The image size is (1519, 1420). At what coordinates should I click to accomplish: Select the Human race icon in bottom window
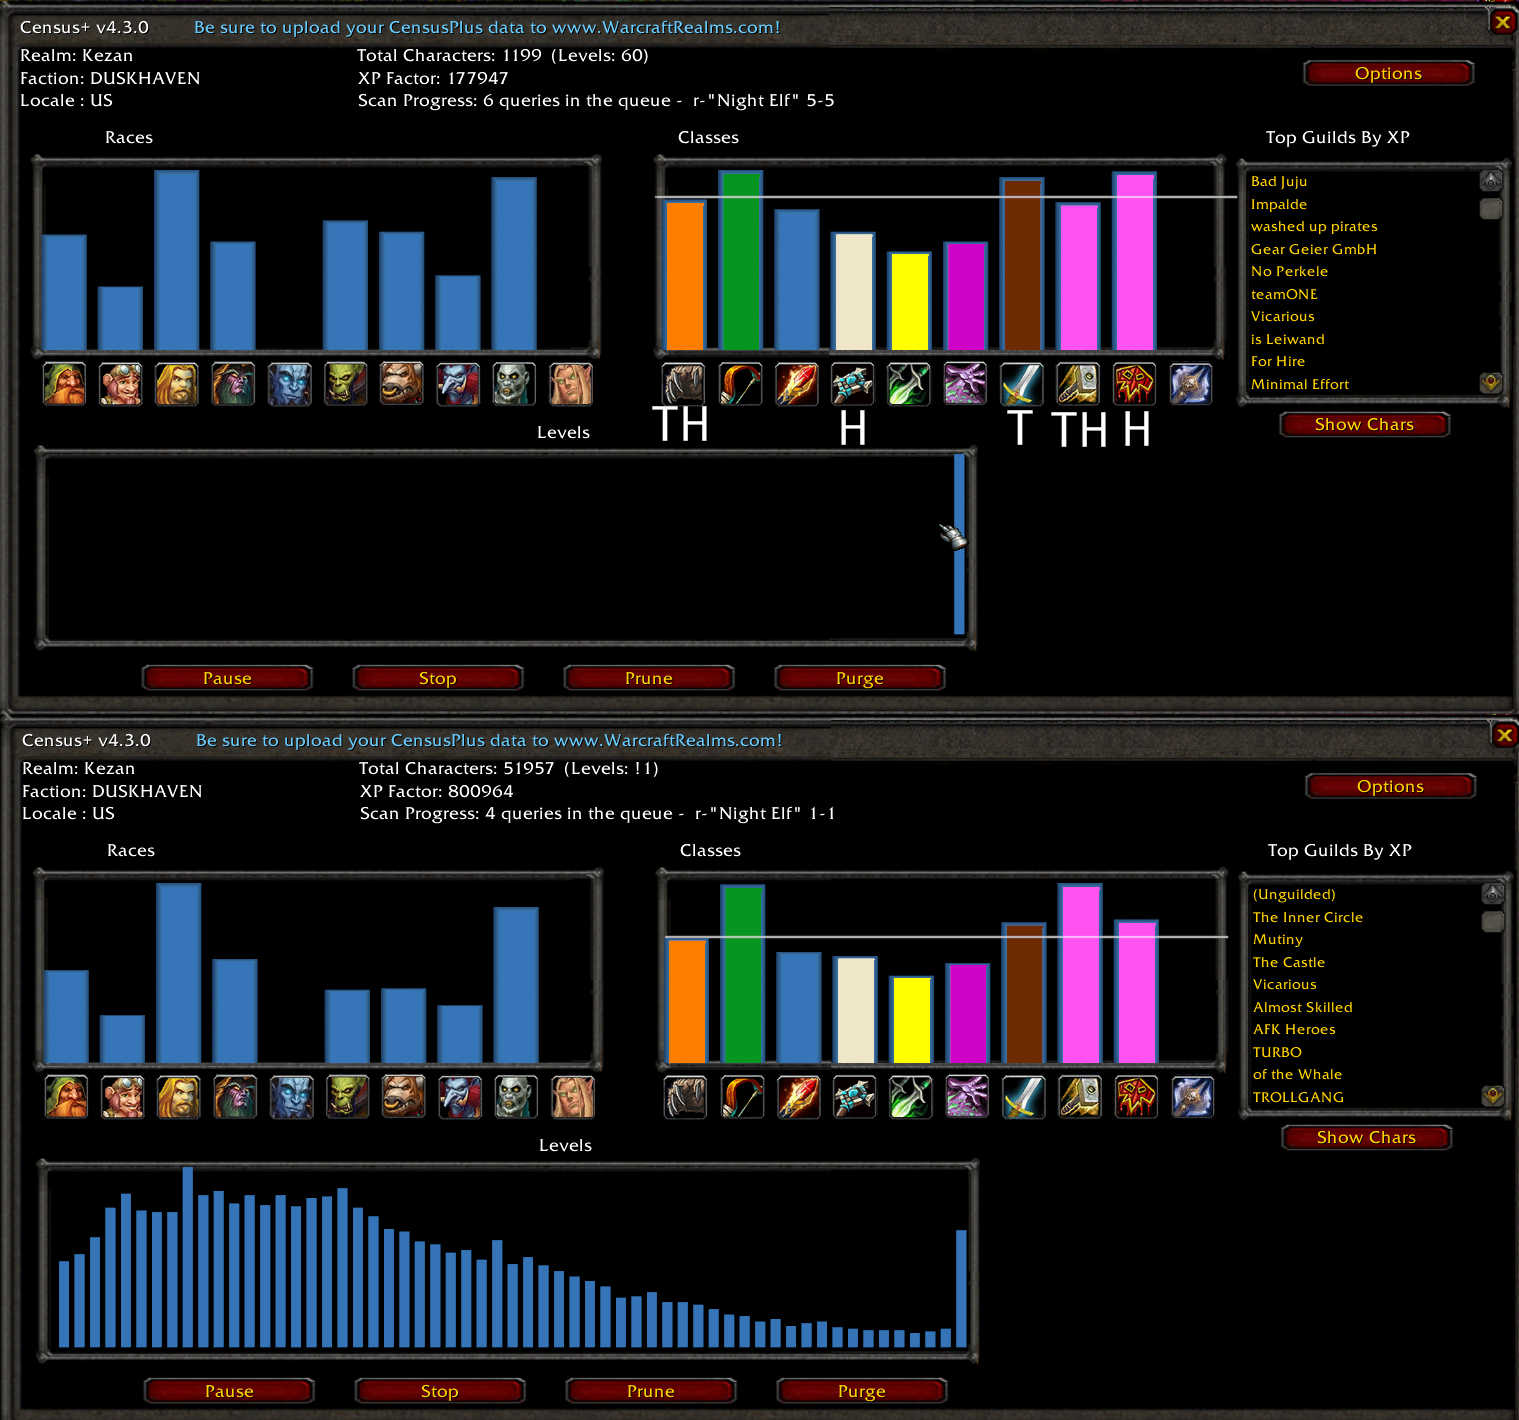[179, 1097]
